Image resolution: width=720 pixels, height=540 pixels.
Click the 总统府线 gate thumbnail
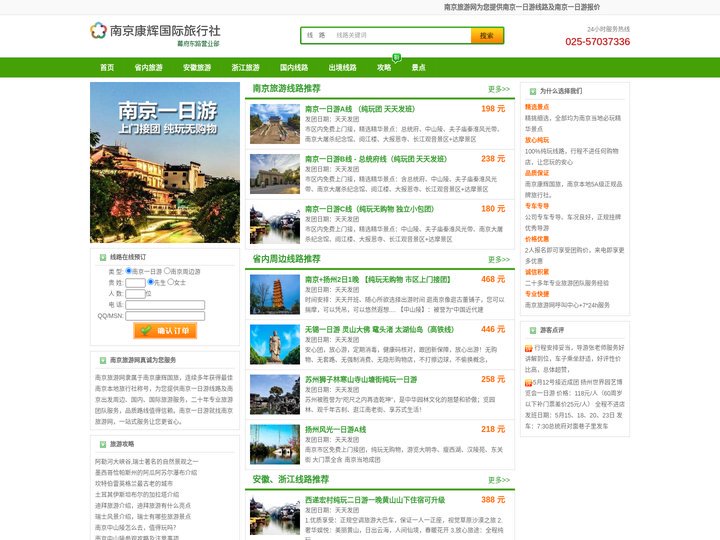pos(275,174)
